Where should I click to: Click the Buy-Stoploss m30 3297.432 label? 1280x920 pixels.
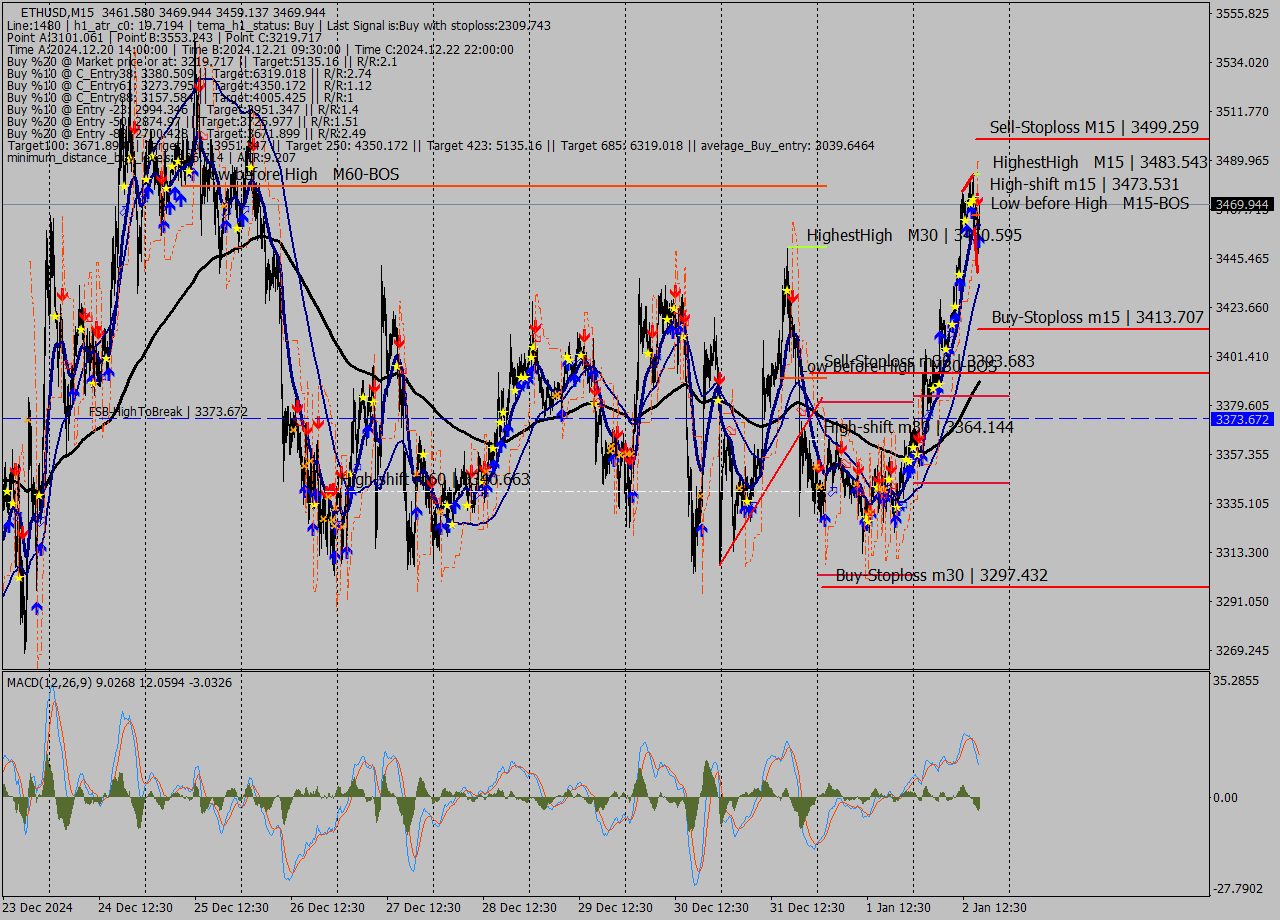pyautogui.click(x=941, y=575)
